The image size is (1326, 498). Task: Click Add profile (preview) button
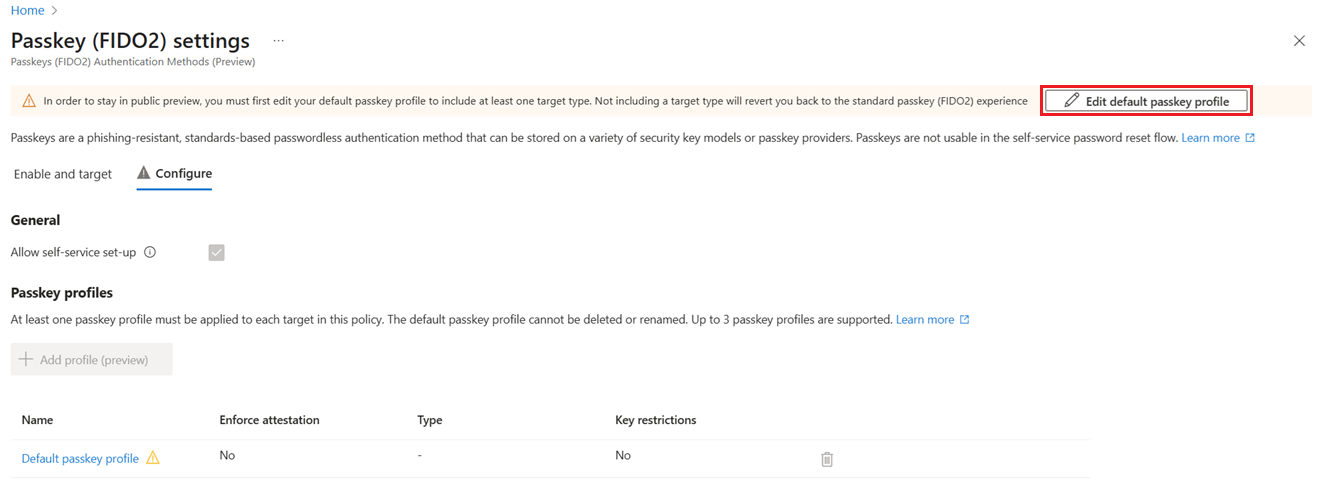92,360
